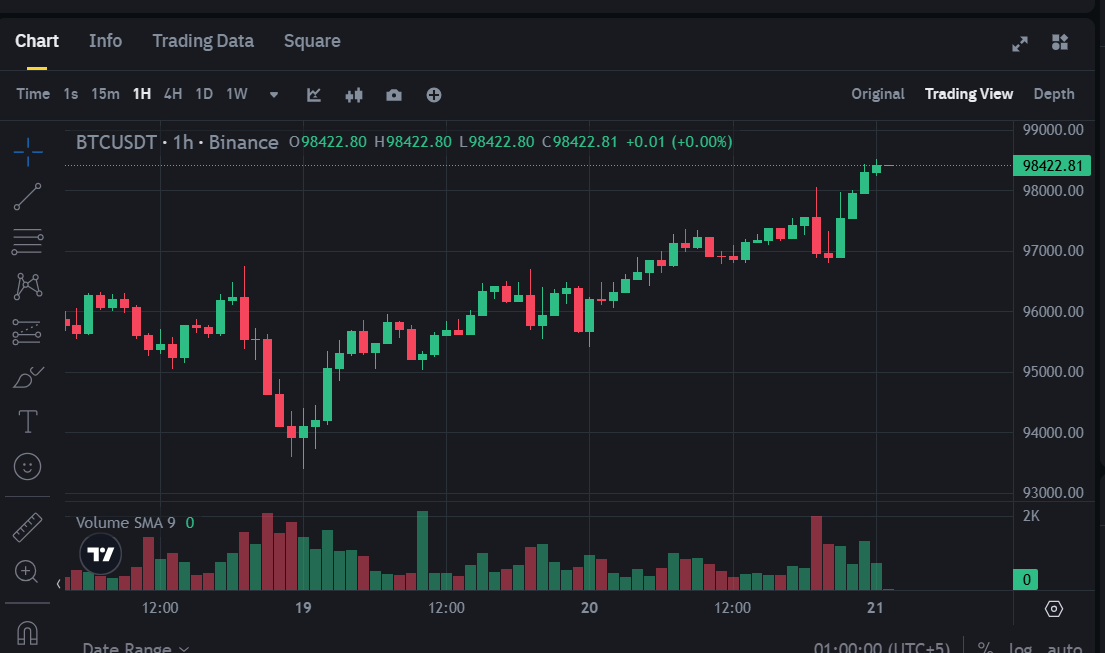
Task: Toggle auto scale mode
Action: (x=1064, y=647)
